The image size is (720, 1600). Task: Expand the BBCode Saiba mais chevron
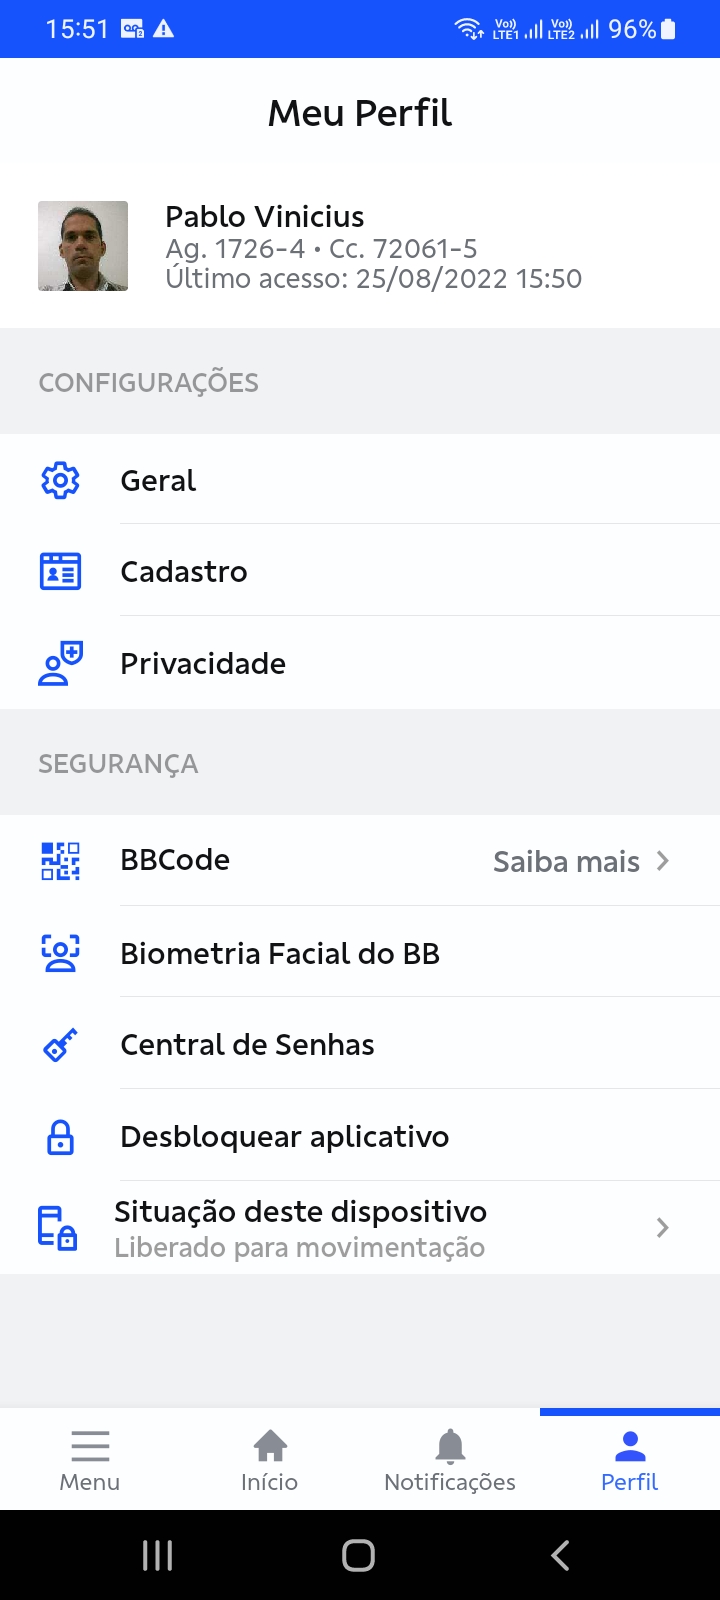pyautogui.click(x=662, y=861)
